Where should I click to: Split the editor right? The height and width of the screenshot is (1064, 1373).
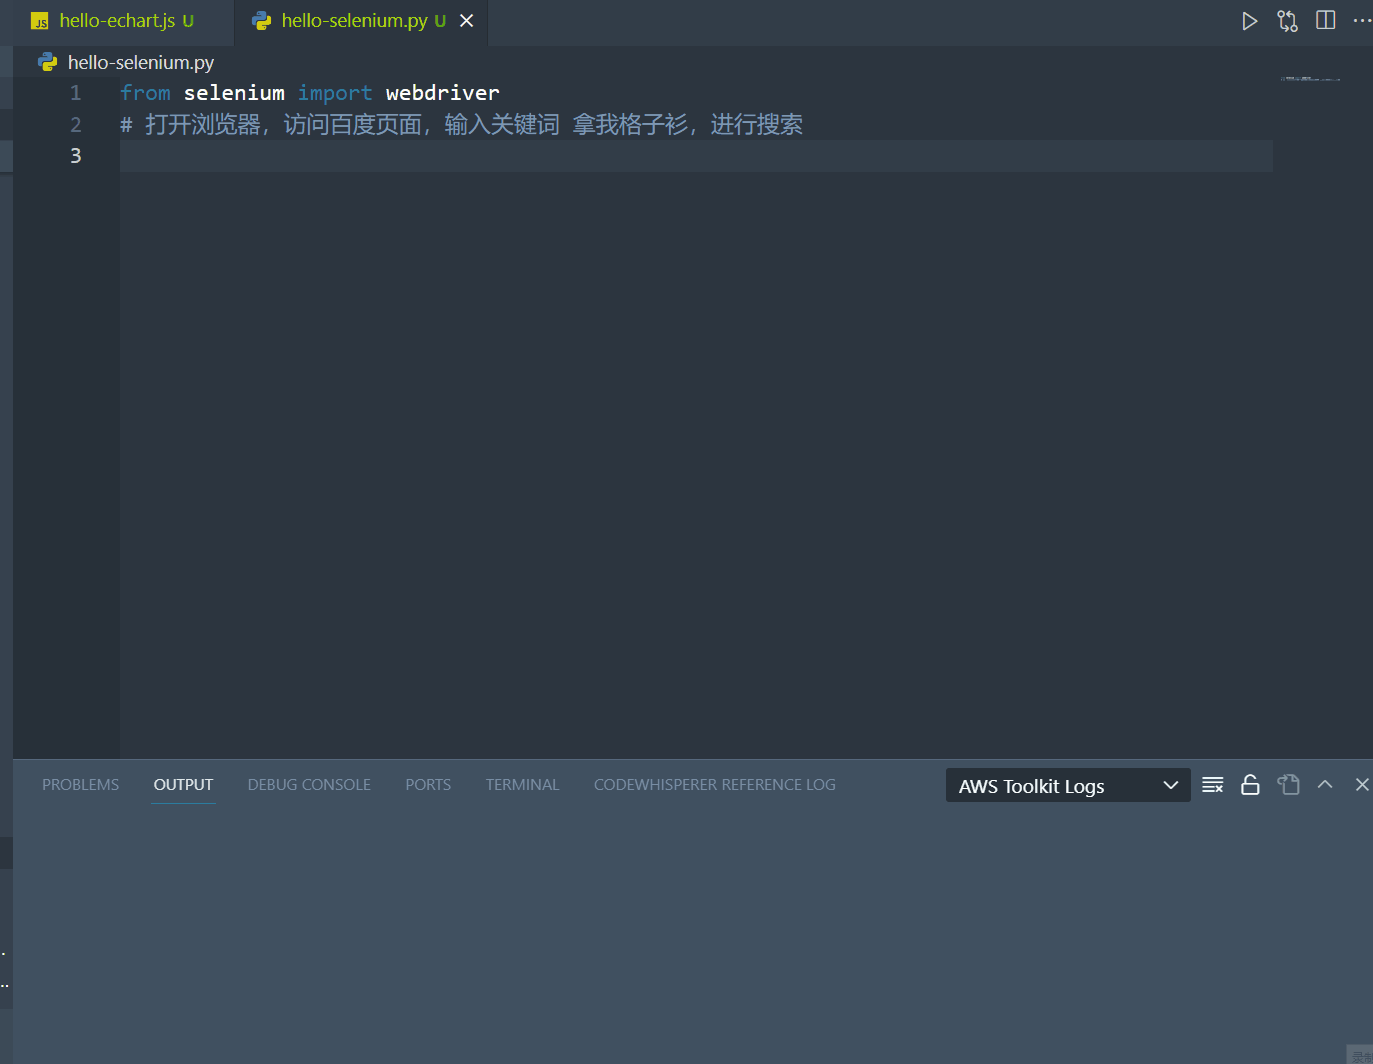pyautogui.click(x=1325, y=21)
